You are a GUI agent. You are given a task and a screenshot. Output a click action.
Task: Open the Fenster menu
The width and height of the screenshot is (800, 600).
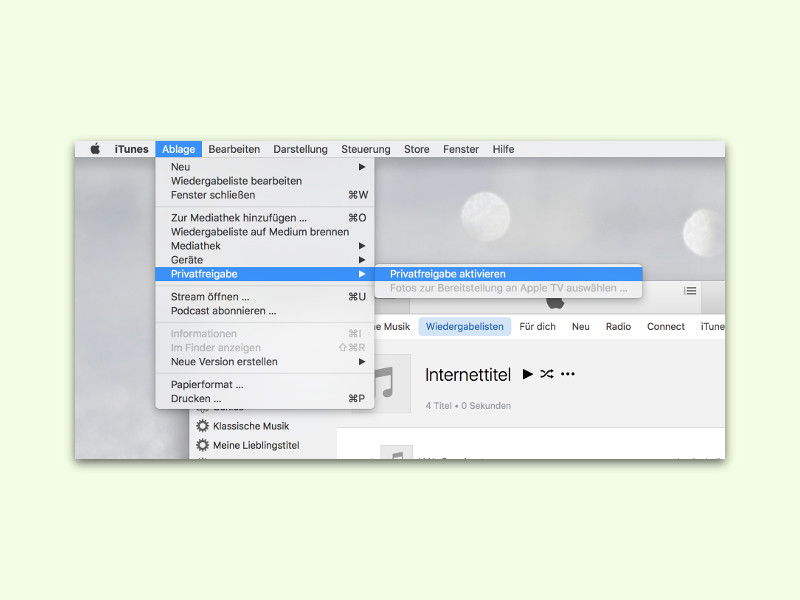461,149
